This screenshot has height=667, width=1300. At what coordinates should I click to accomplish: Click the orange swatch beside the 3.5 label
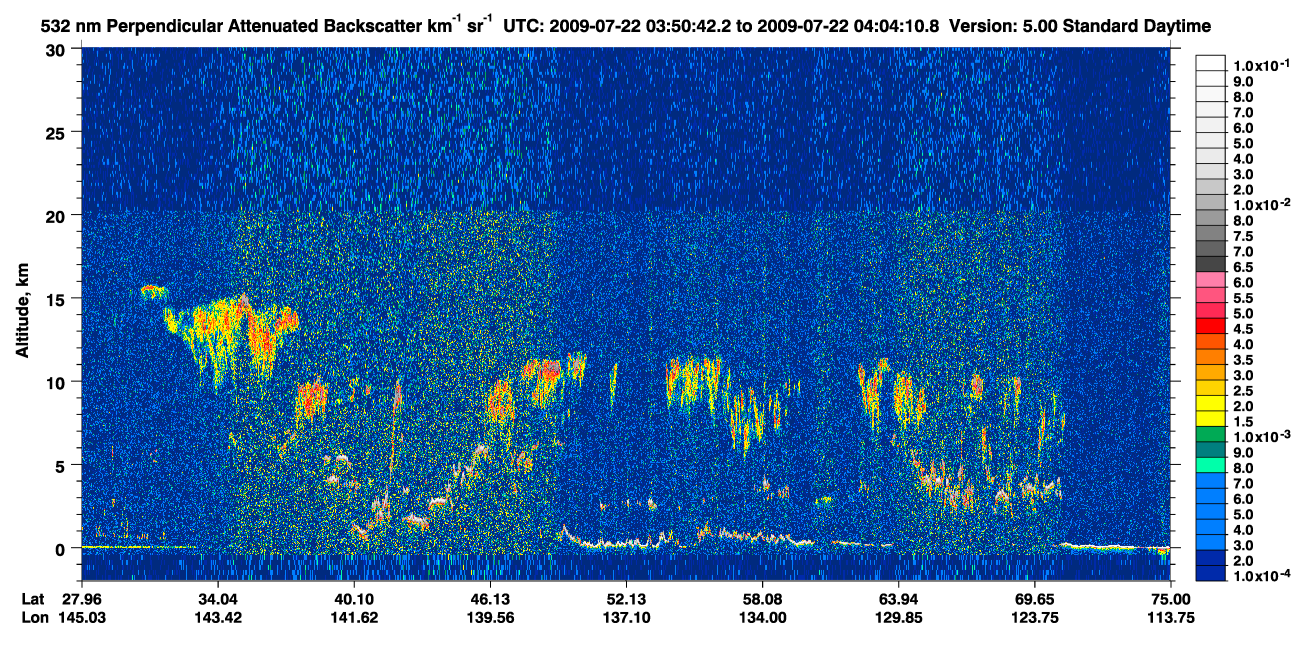(x=1210, y=357)
